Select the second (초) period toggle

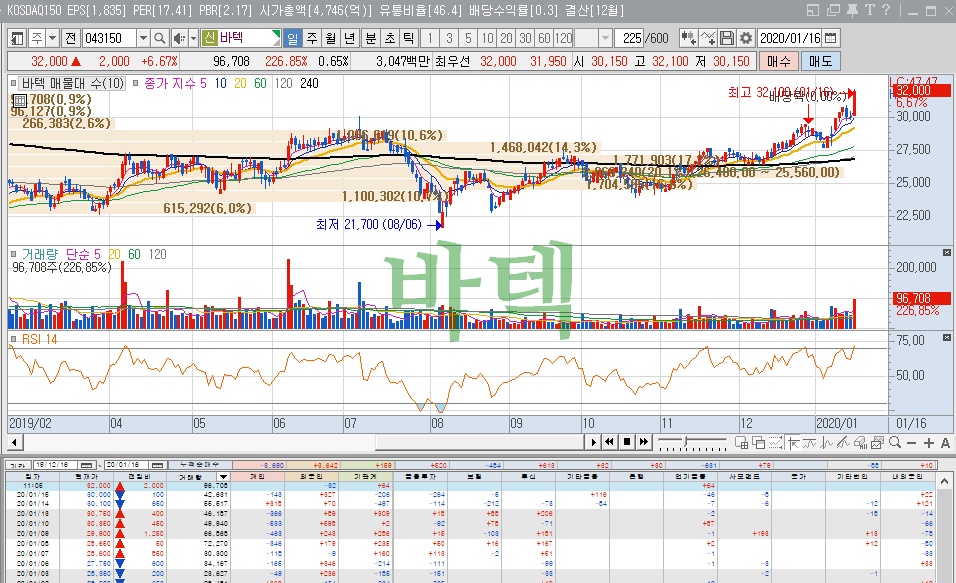tap(390, 38)
